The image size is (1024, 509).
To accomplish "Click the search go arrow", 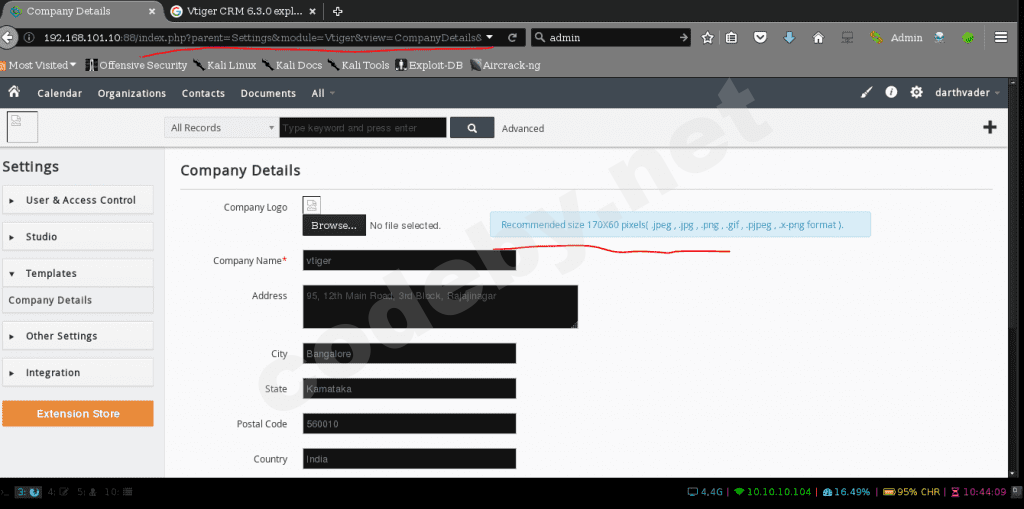I will point(683,38).
